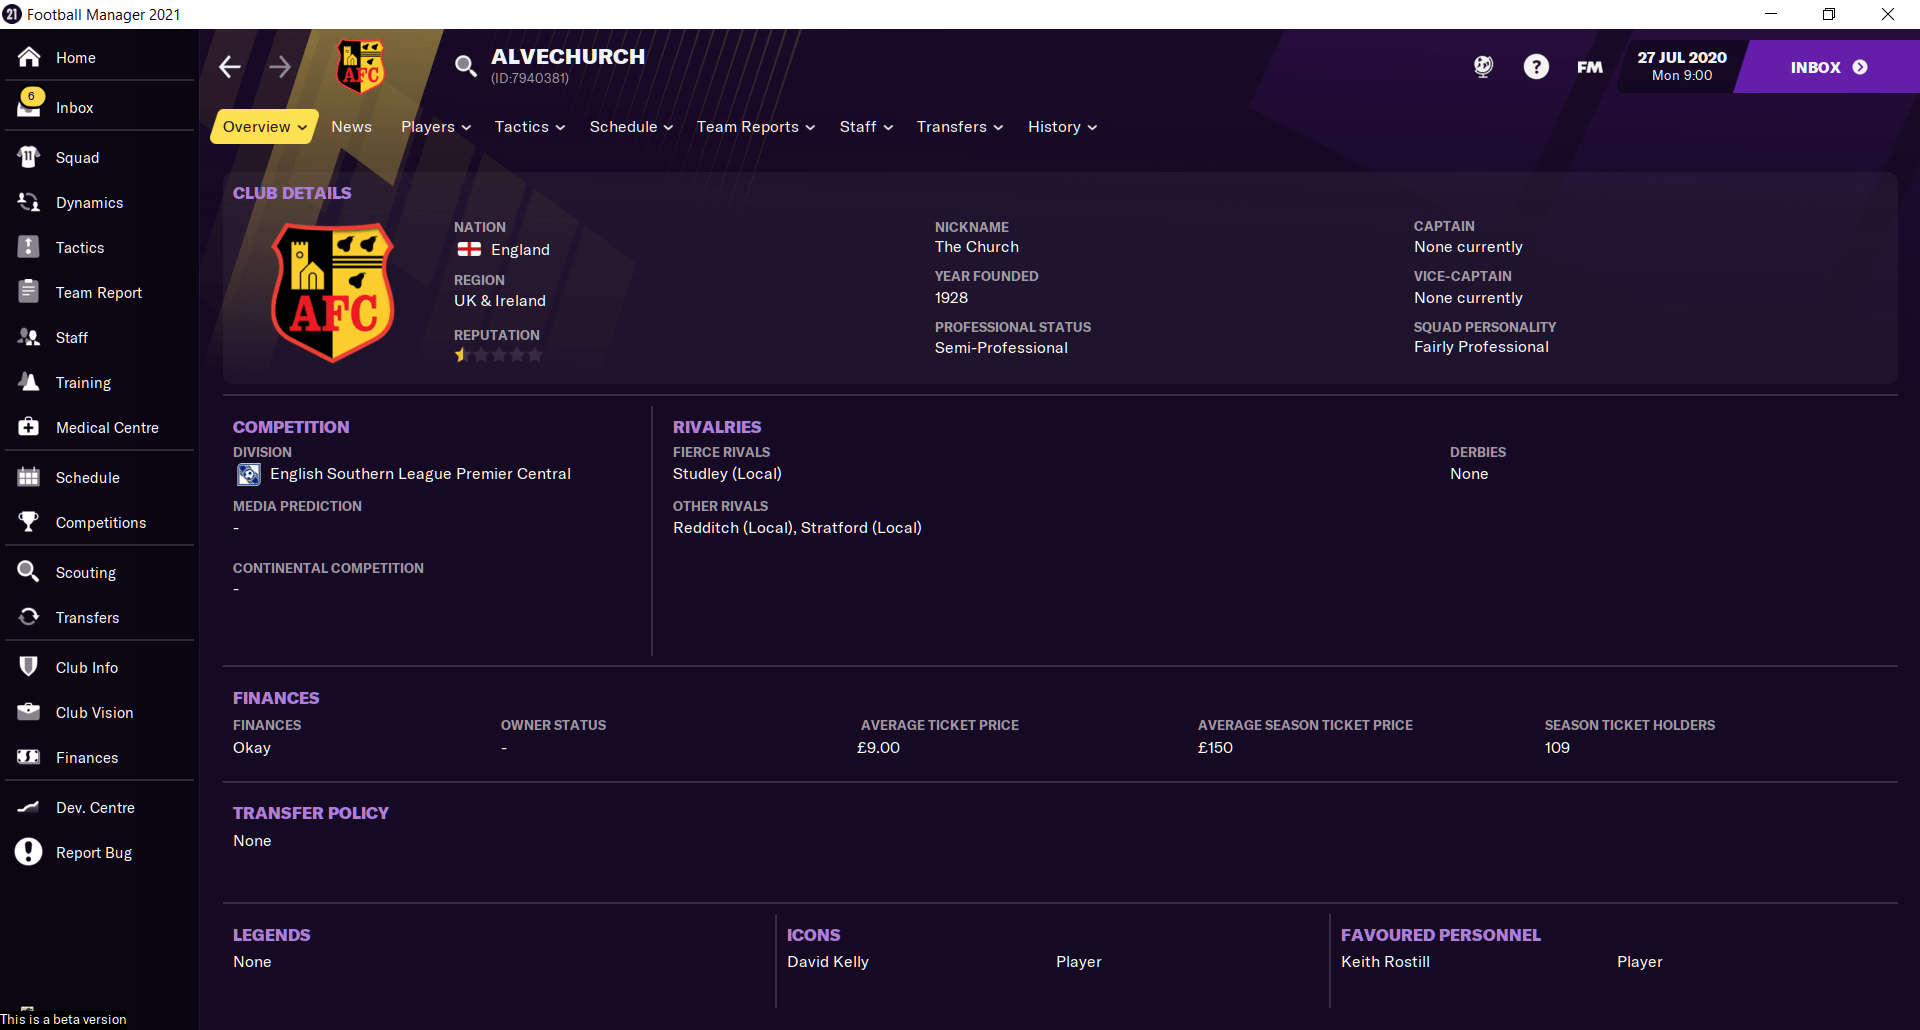Open the David Kelly icon player link
Viewport: 1920px width, 1030px height.
coord(828,962)
